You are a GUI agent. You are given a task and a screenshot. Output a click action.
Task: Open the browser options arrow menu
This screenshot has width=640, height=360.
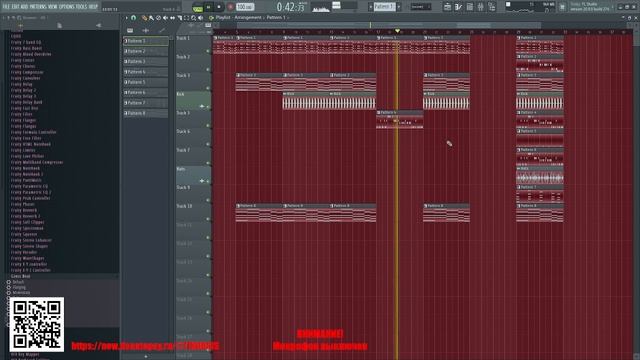pos(4,18)
